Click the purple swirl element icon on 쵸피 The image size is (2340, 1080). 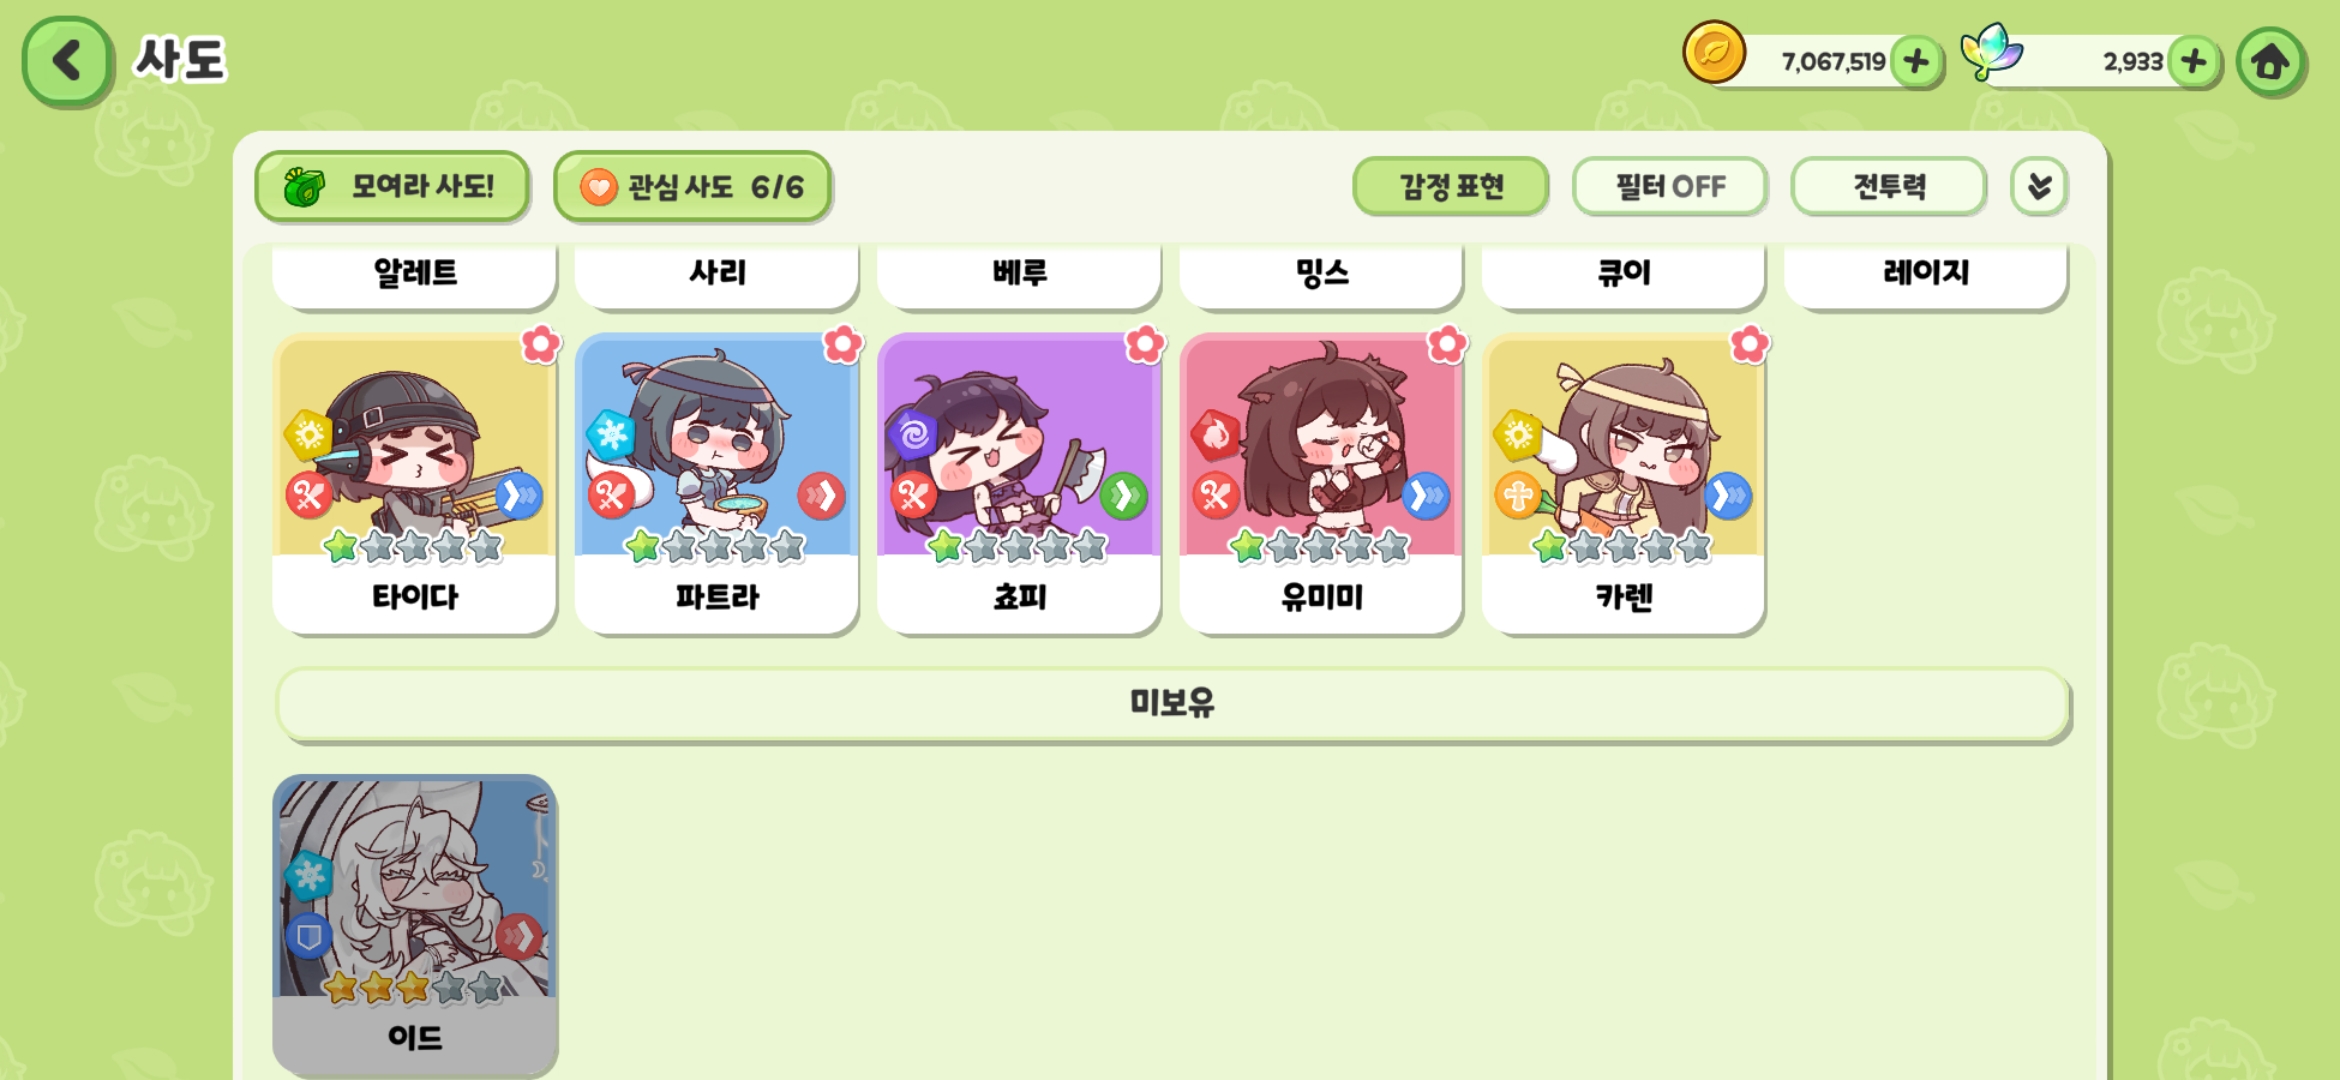click(x=913, y=435)
